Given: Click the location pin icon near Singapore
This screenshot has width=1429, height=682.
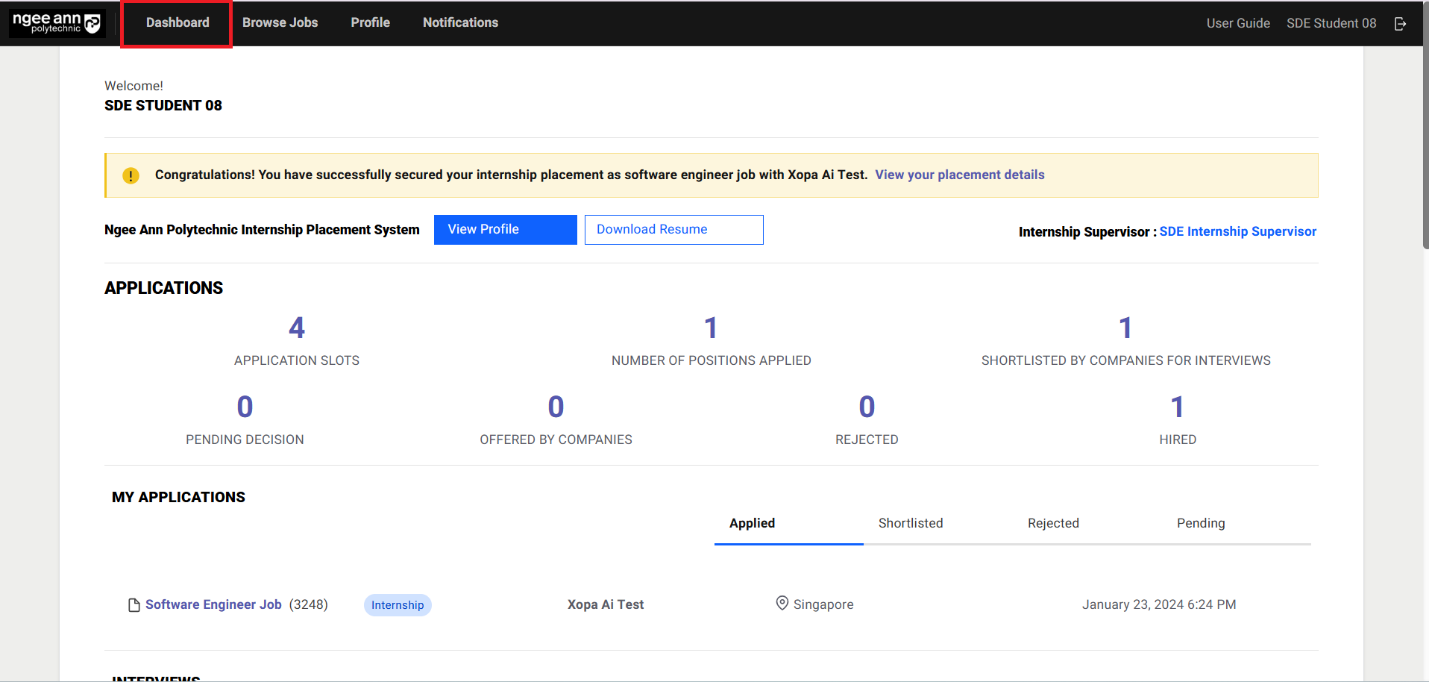Looking at the screenshot, I should pos(782,604).
